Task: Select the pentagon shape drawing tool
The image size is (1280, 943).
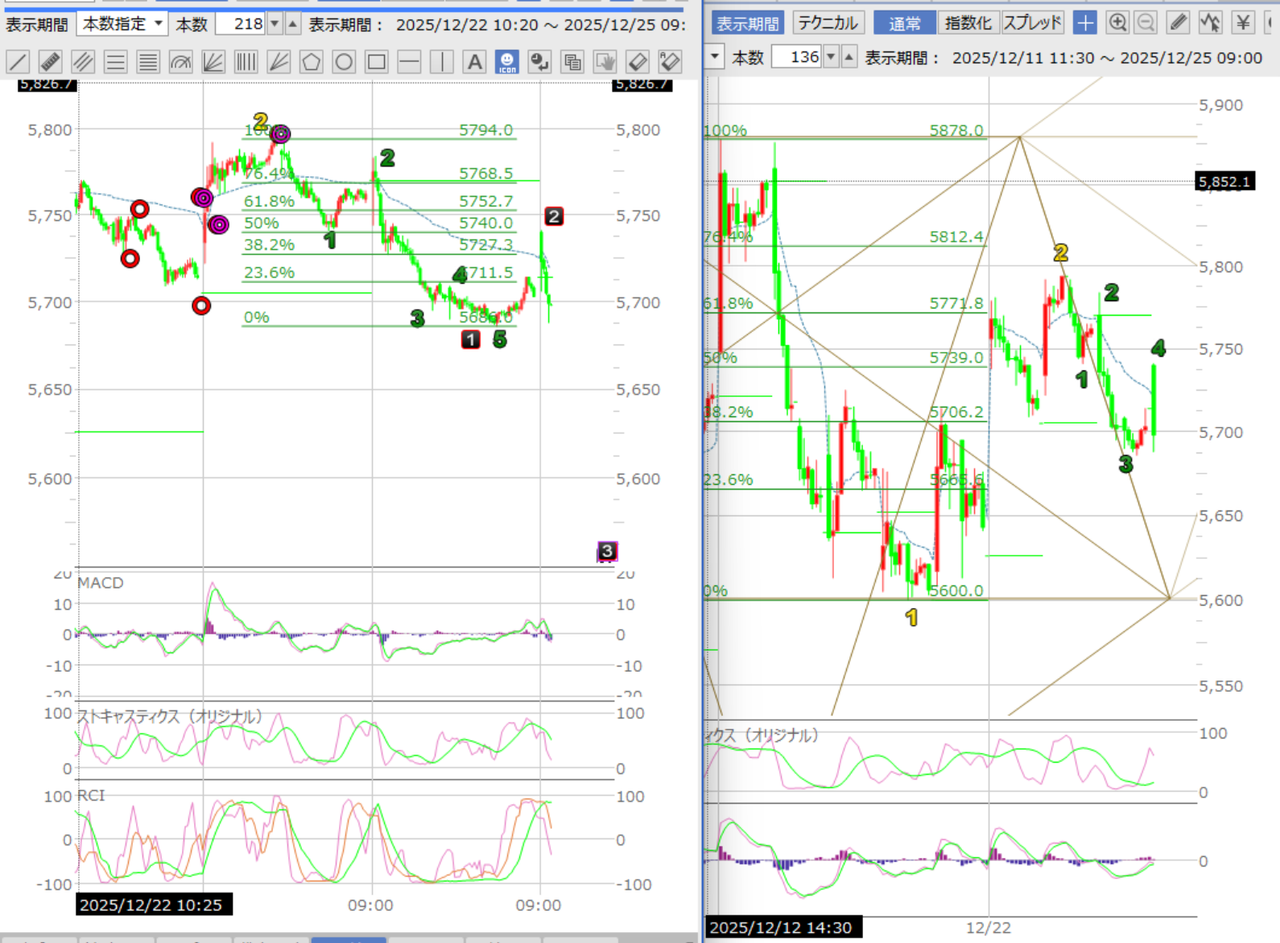Action: 312,62
